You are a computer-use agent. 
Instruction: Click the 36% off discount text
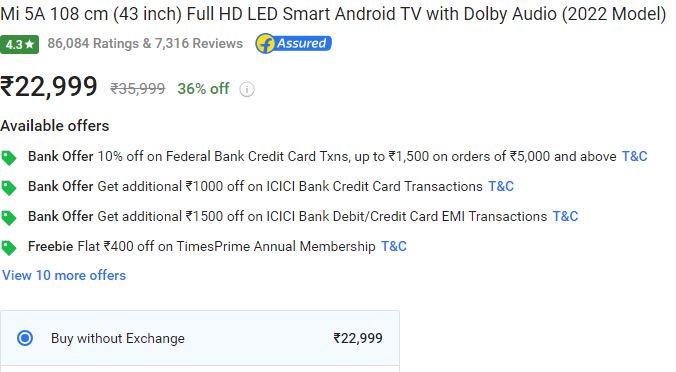[203, 89]
